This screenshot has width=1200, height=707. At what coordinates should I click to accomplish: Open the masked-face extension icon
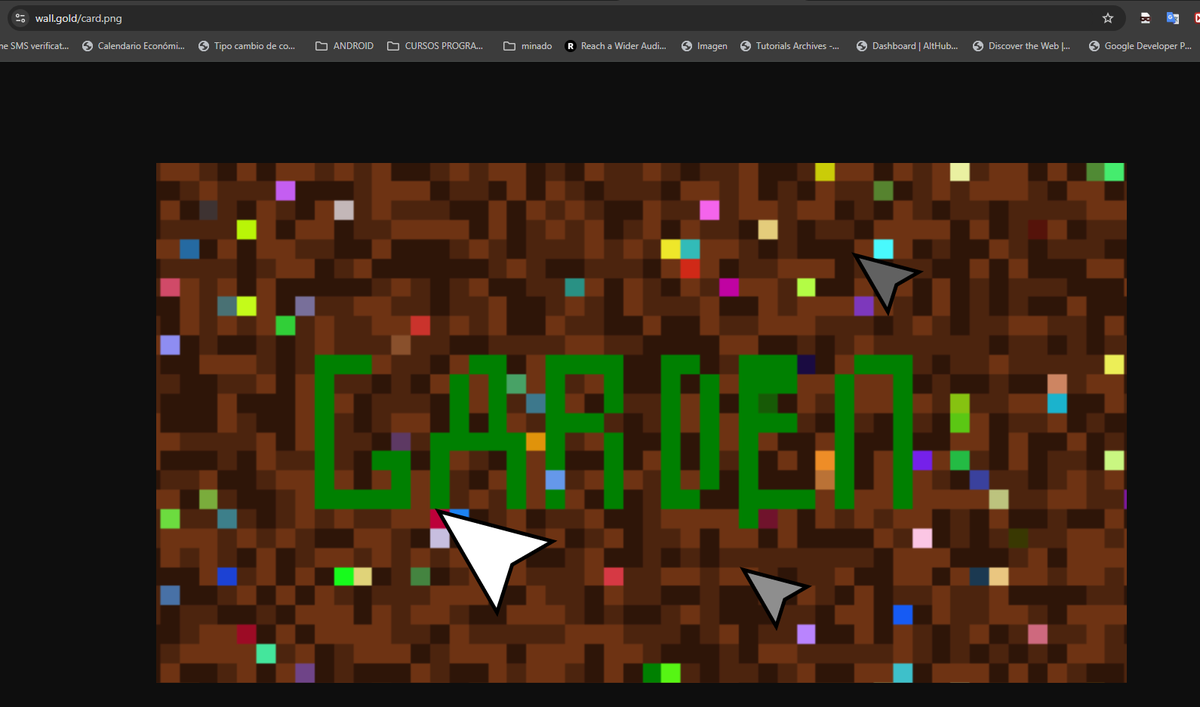point(1146,18)
